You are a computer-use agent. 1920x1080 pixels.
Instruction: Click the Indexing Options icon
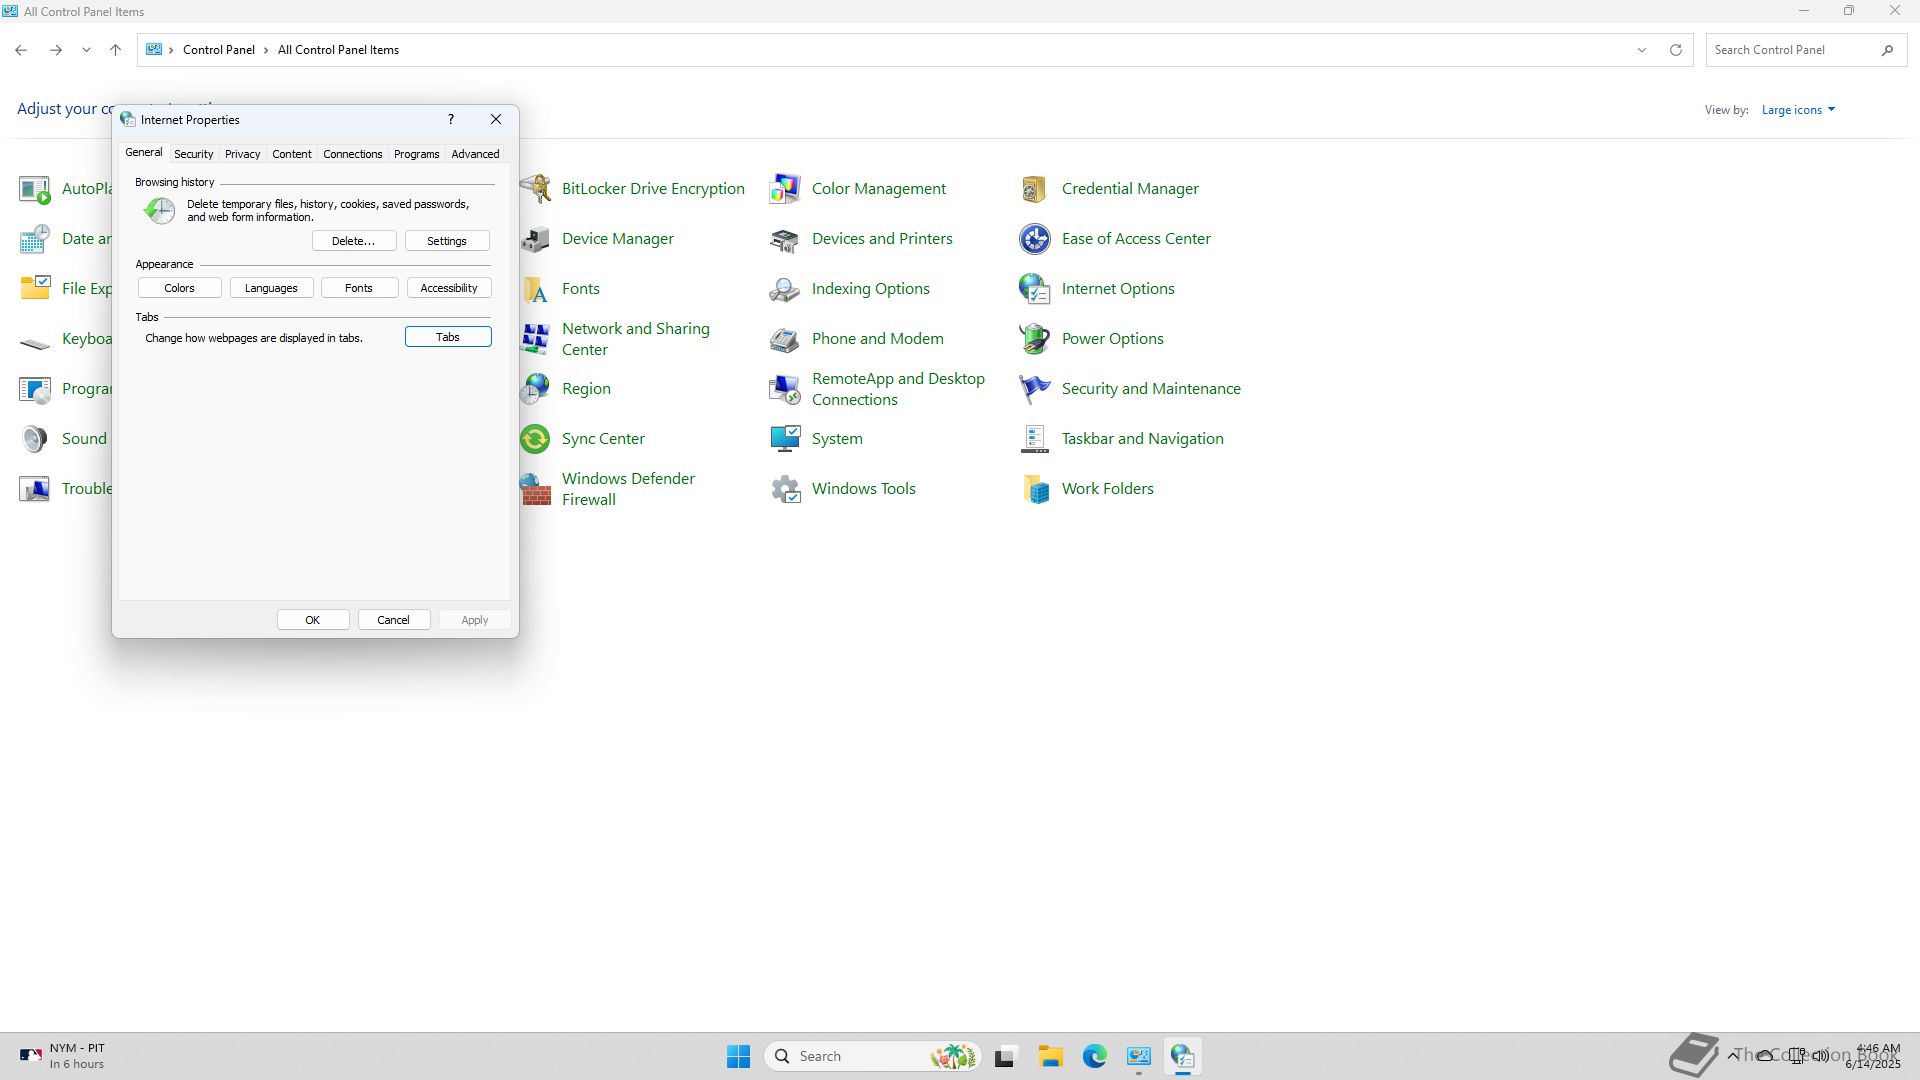785,289
